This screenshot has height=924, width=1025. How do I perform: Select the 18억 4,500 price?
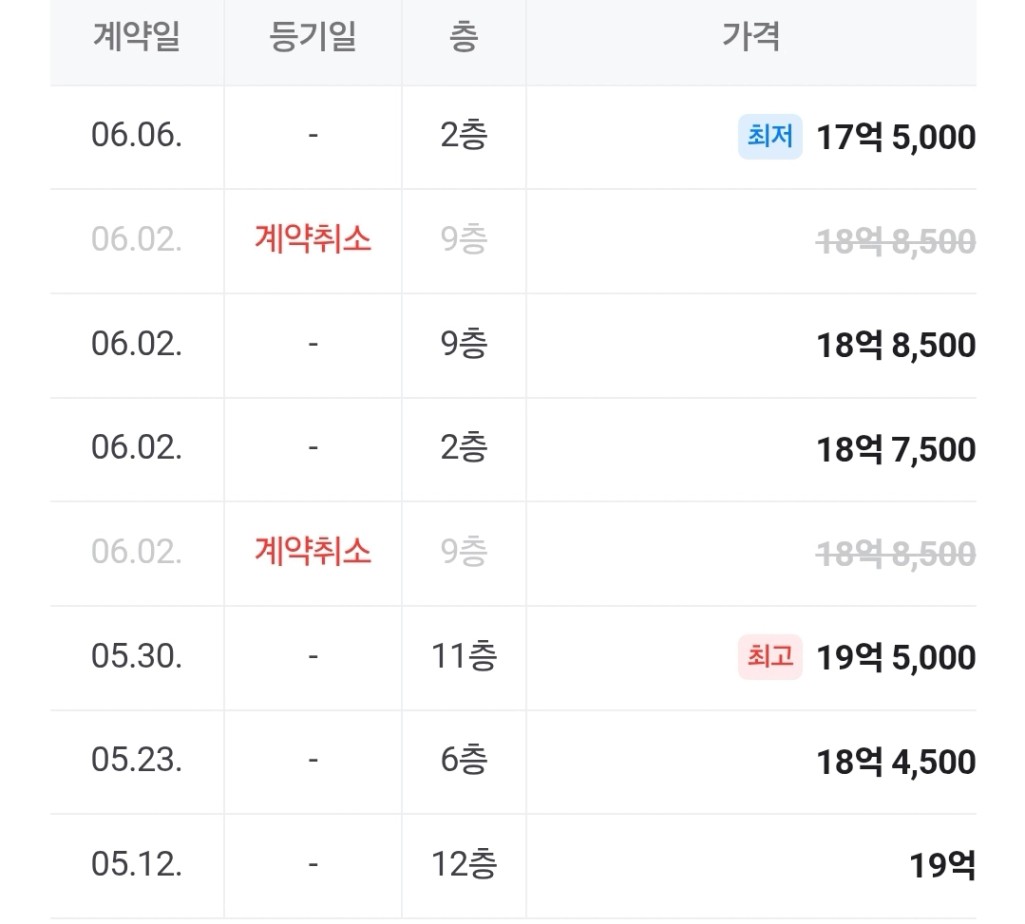(896, 762)
